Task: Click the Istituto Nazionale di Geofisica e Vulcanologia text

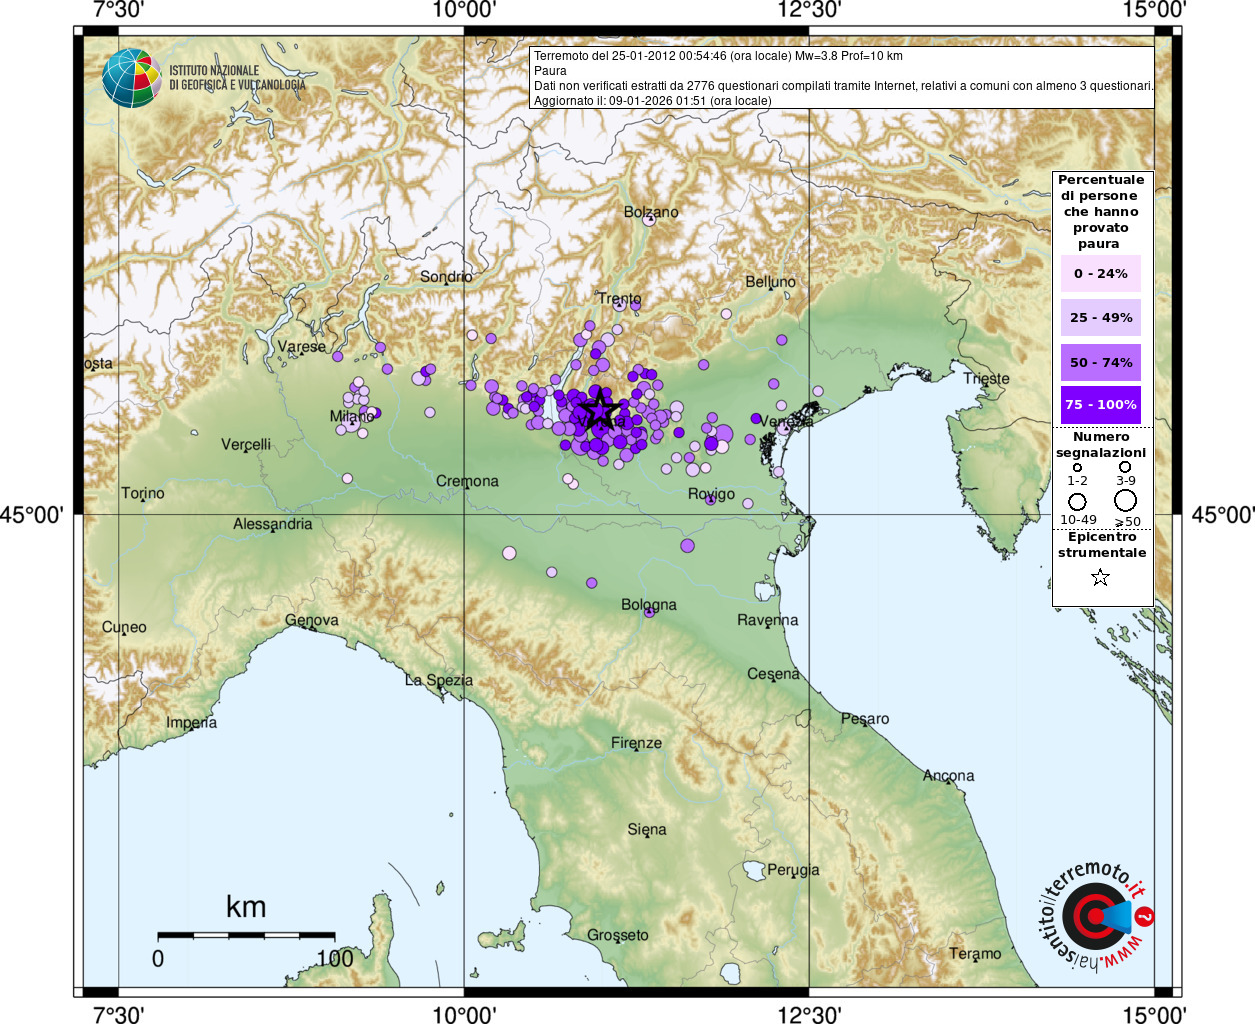Action: point(237,78)
